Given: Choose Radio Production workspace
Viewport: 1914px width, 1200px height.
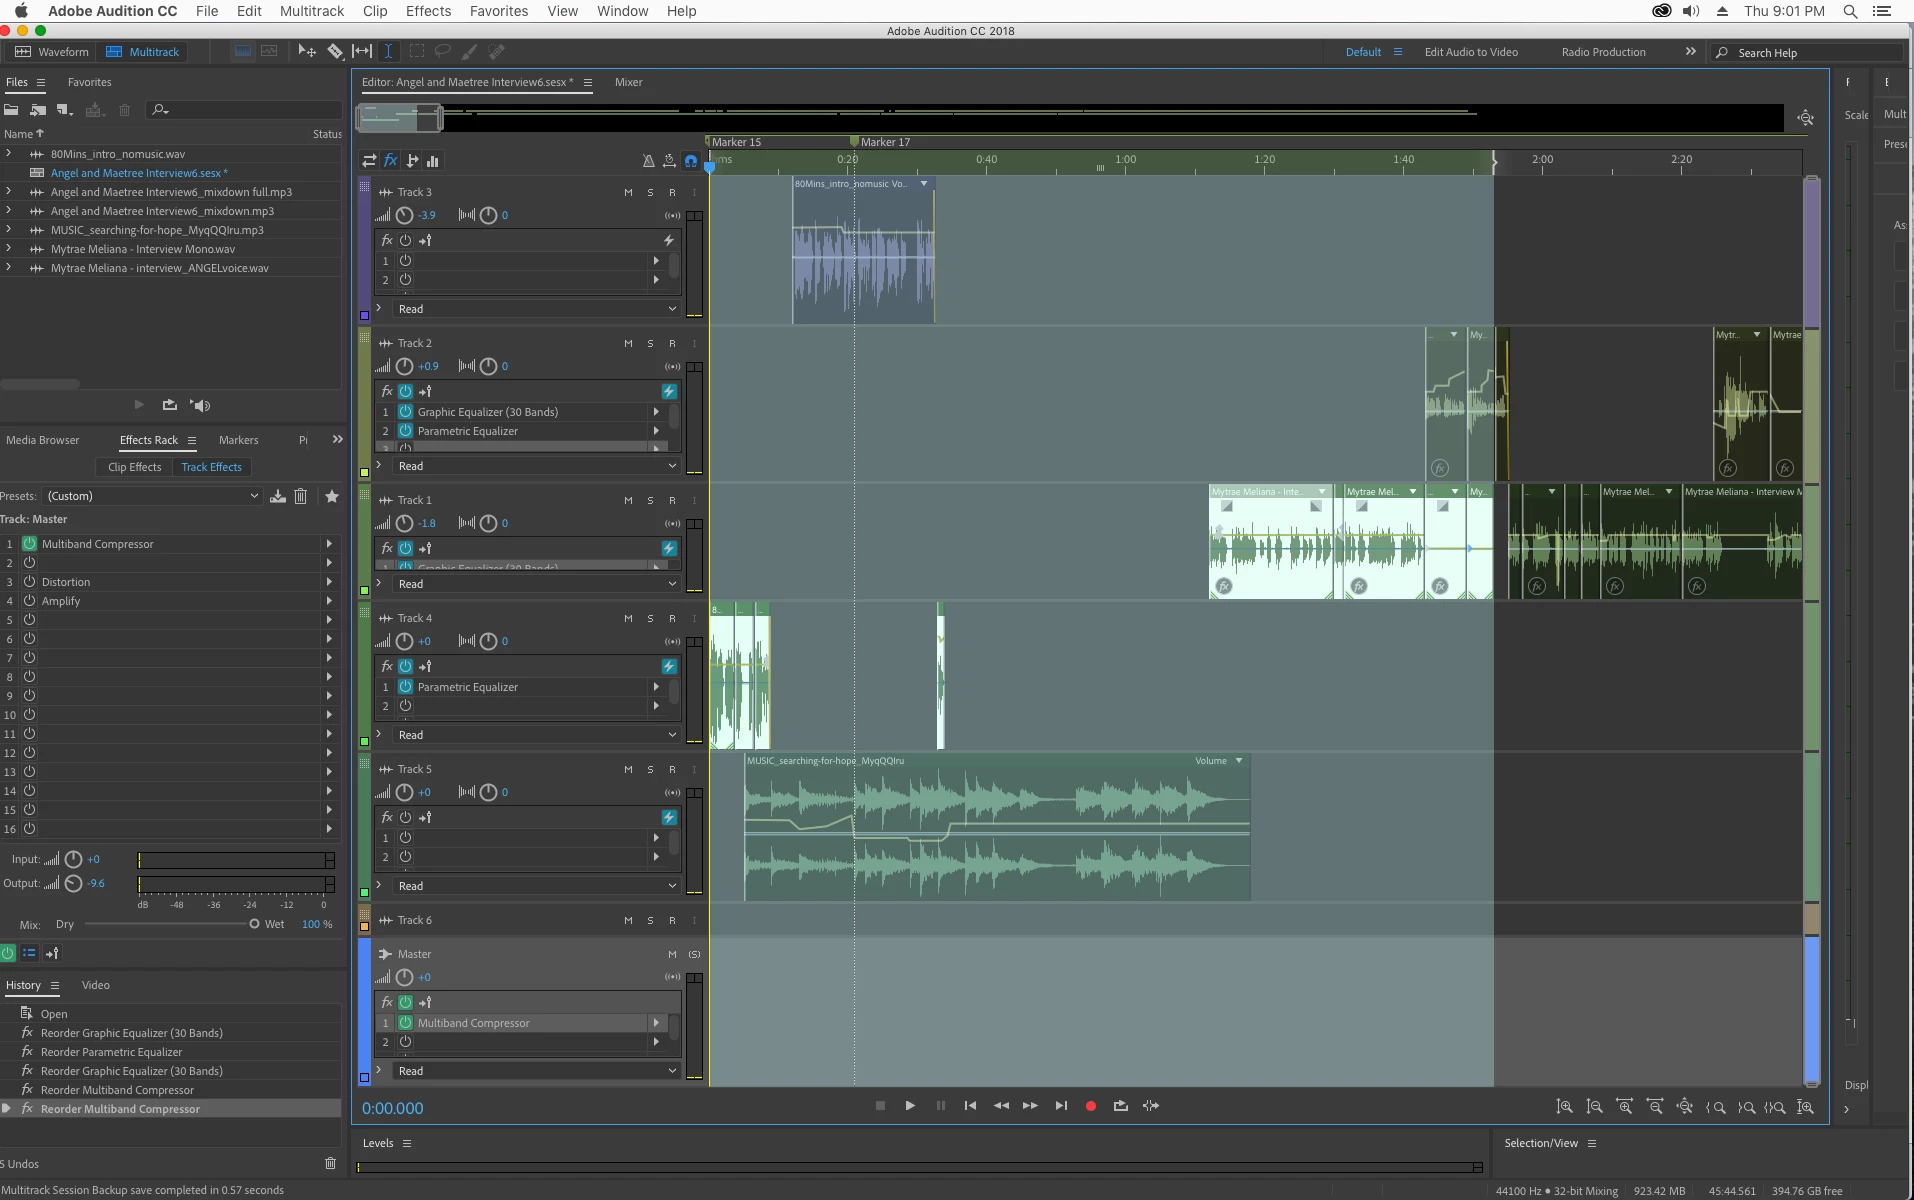Looking at the screenshot, I should click(1603, 52).
